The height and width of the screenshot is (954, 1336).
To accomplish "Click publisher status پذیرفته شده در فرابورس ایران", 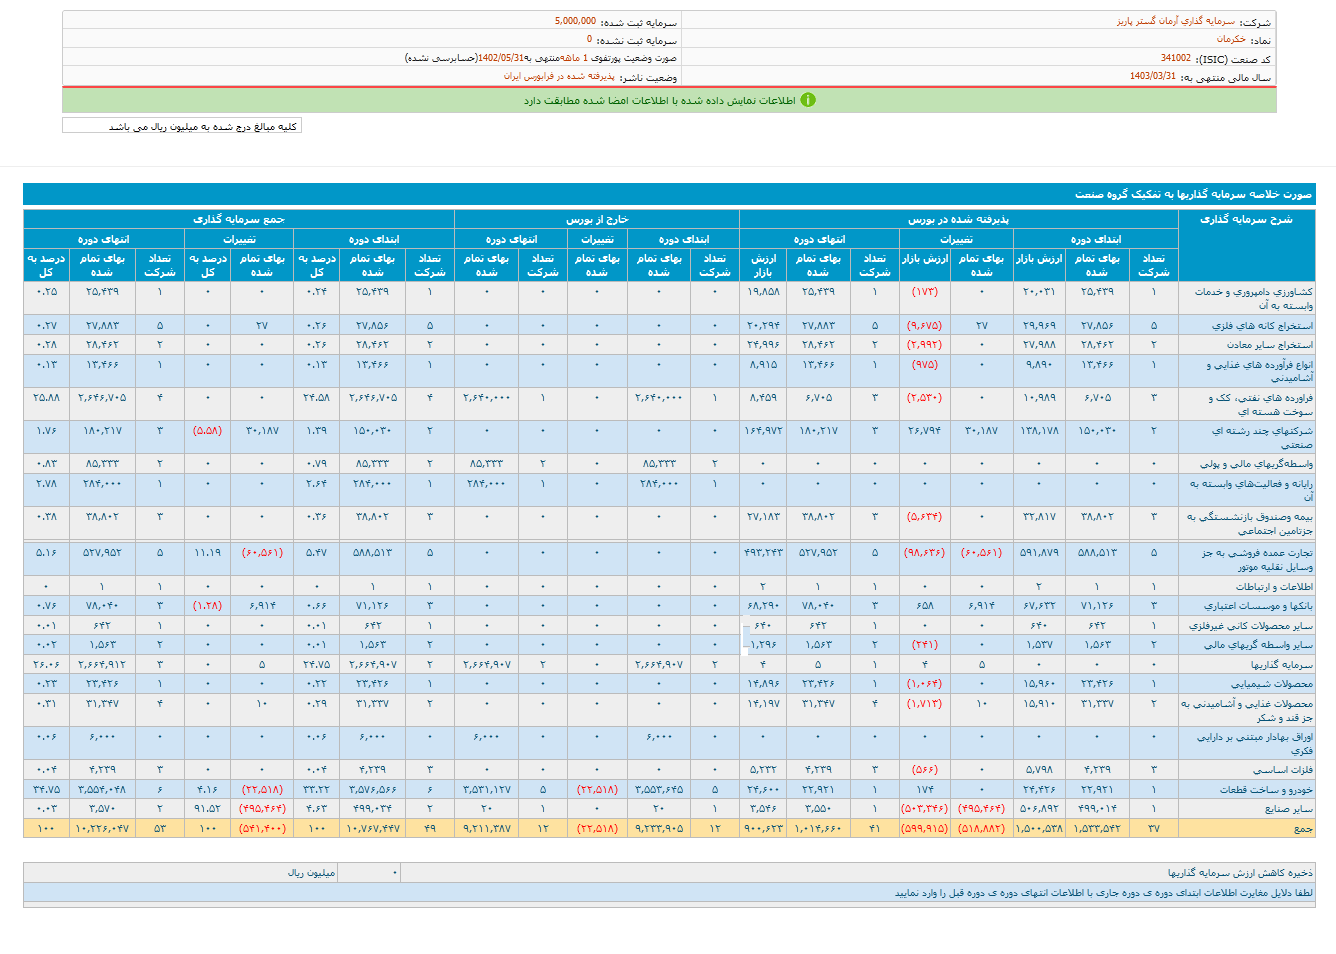I will (x=559, y=77).
